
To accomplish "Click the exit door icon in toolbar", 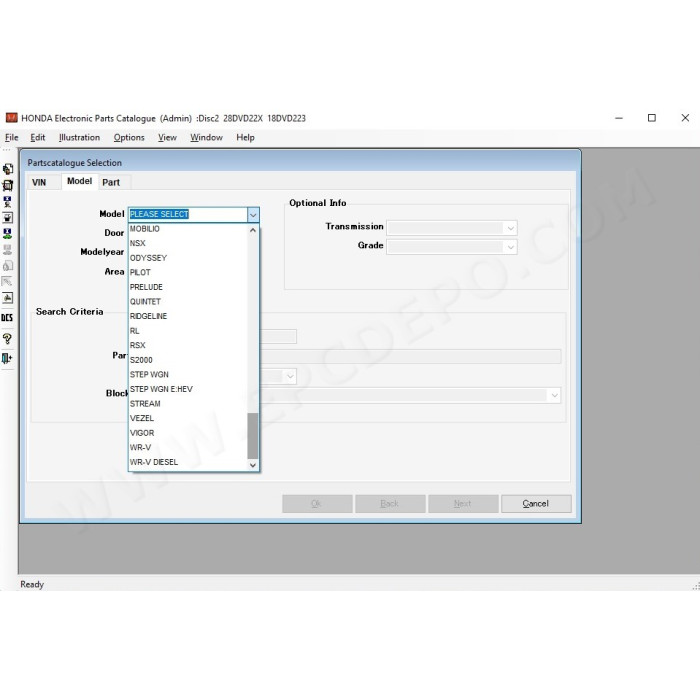I will pyautogui.click(x=7, y=358).
